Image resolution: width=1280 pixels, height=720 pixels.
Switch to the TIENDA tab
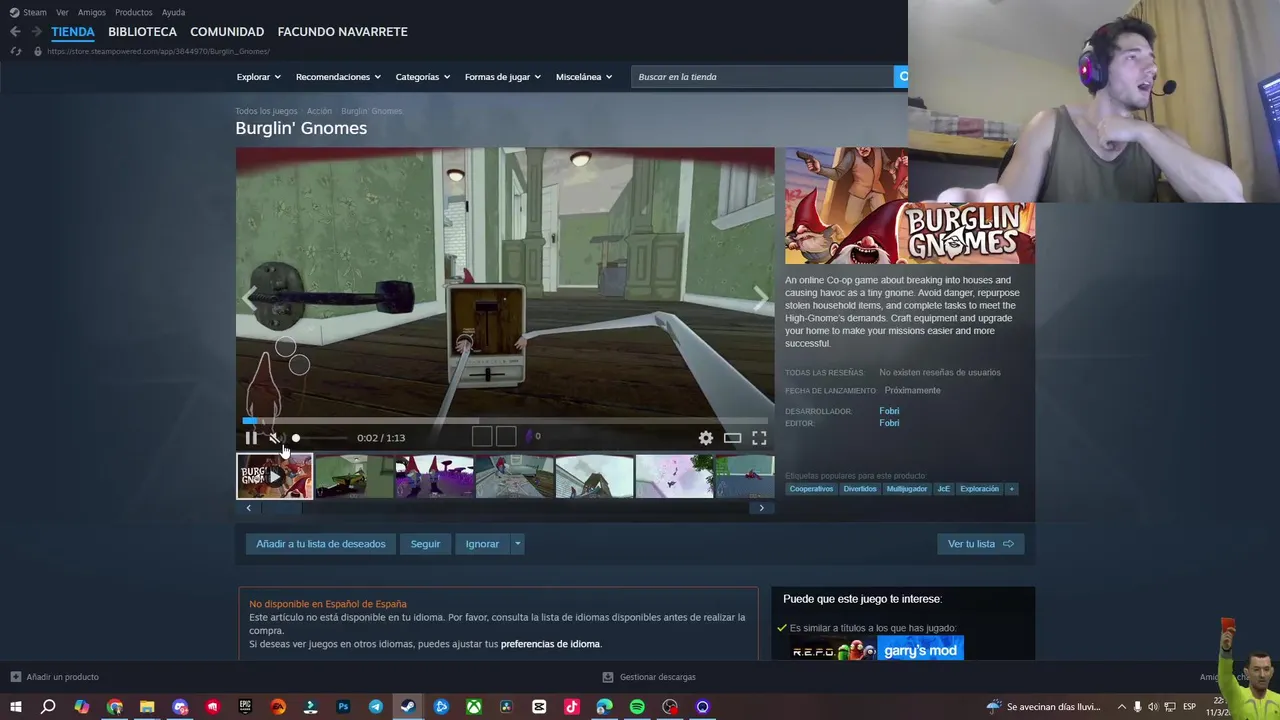[73, 32]
